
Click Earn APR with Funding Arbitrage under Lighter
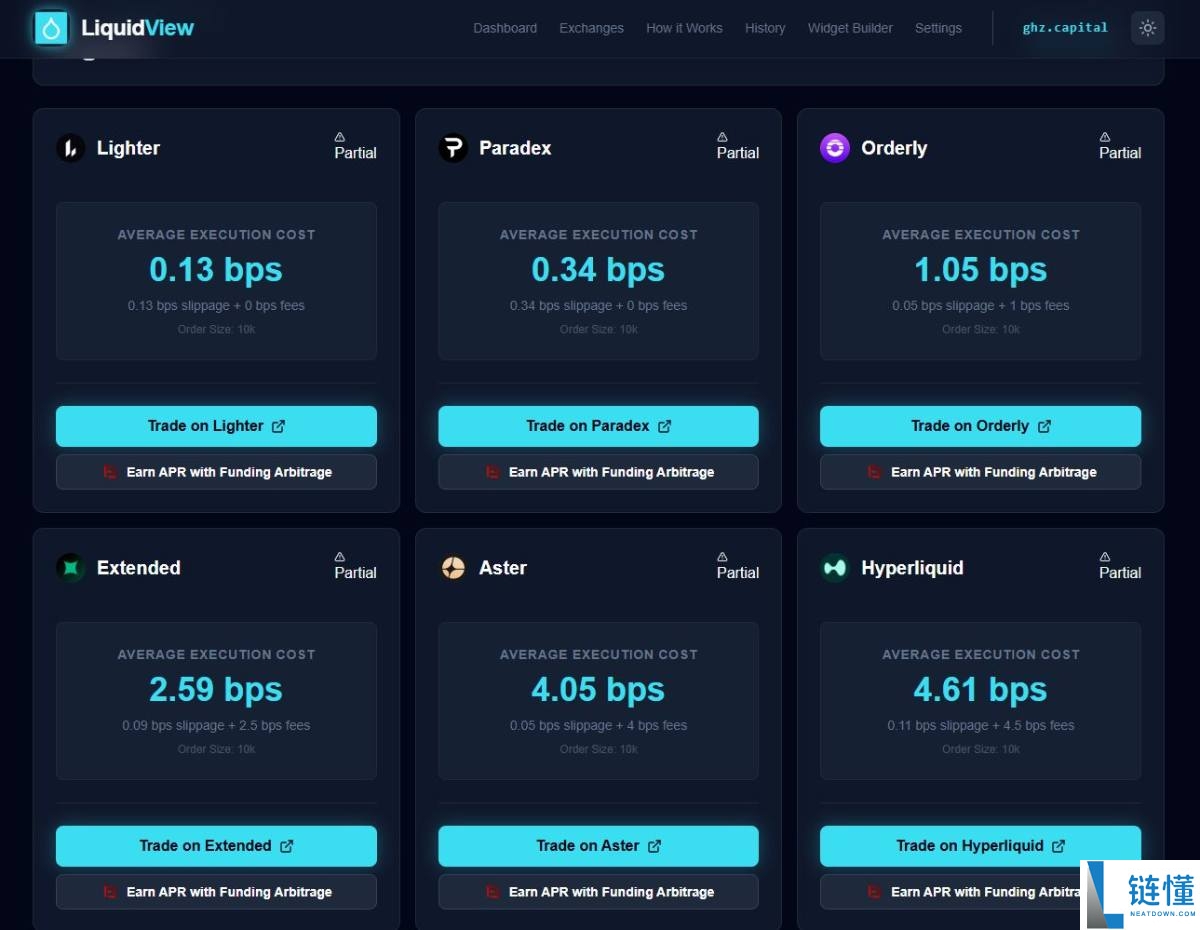(216, 472)
